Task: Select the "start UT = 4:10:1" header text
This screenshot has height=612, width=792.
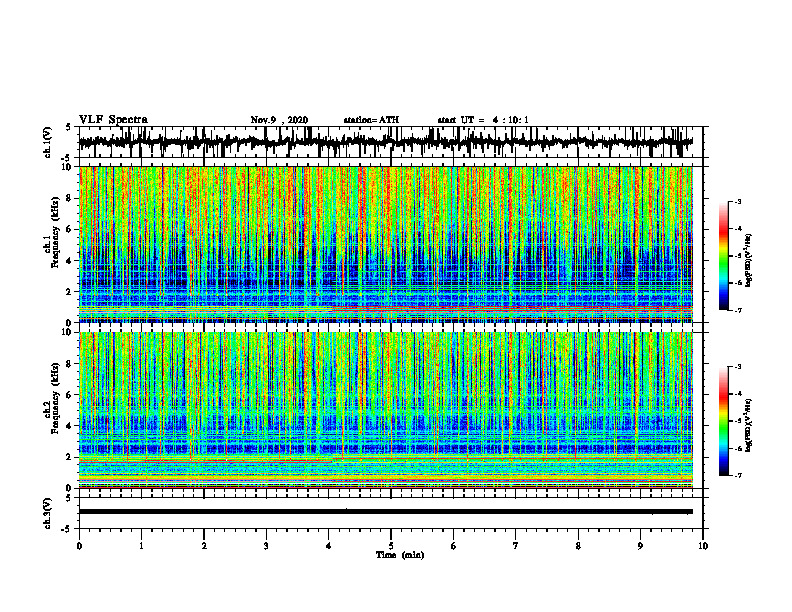Action: (483, 120)
